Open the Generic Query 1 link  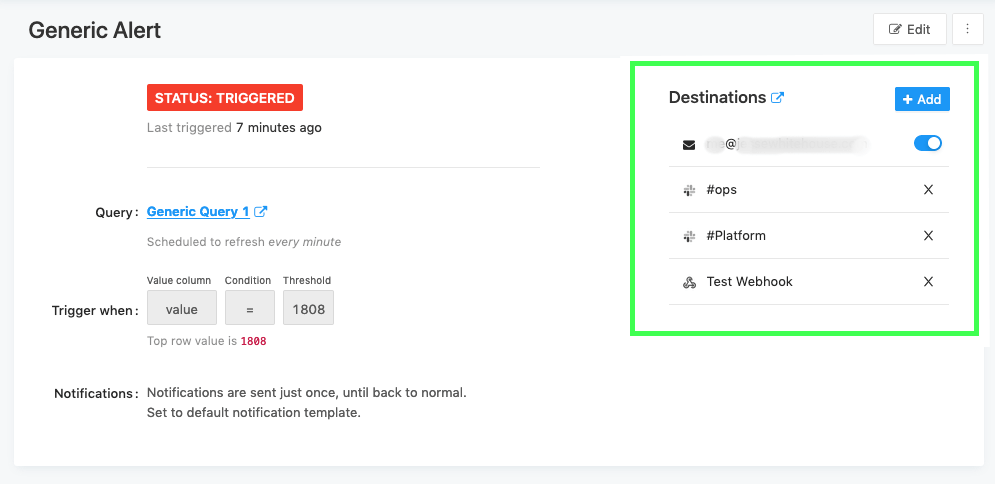(x=198, y=212)
